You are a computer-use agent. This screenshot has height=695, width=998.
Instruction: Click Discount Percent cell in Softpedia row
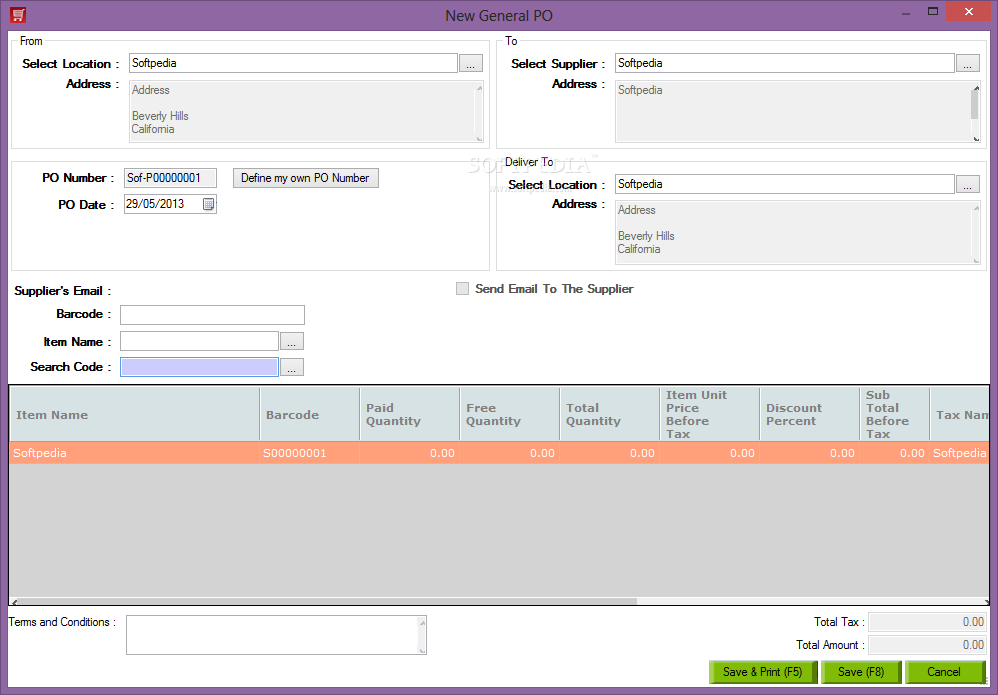[x=809, y=453]
